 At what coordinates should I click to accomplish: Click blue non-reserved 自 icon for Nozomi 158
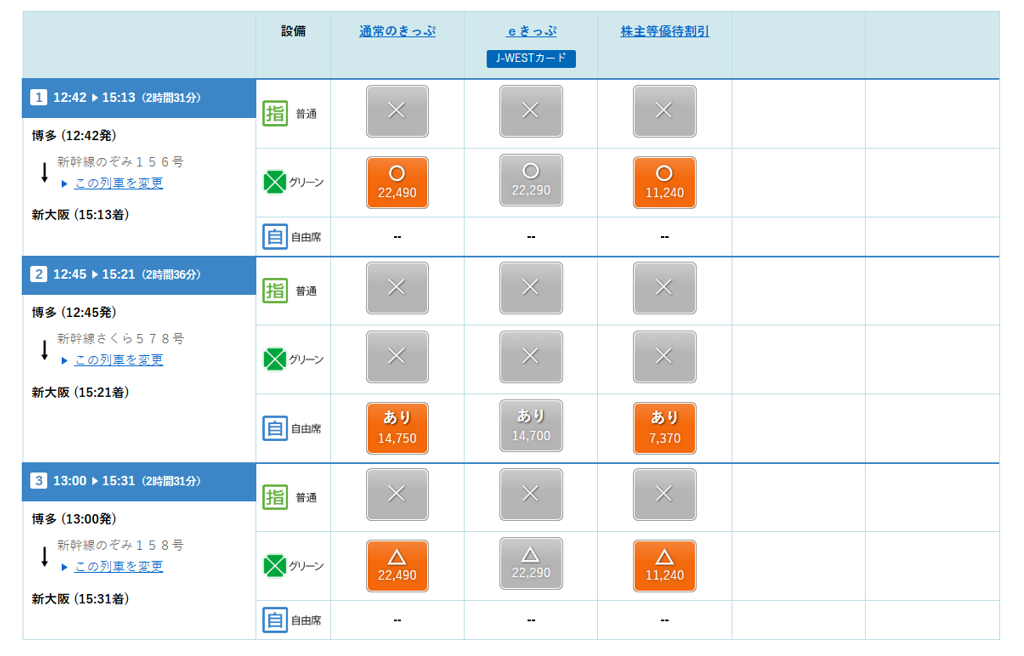(275, 620)
